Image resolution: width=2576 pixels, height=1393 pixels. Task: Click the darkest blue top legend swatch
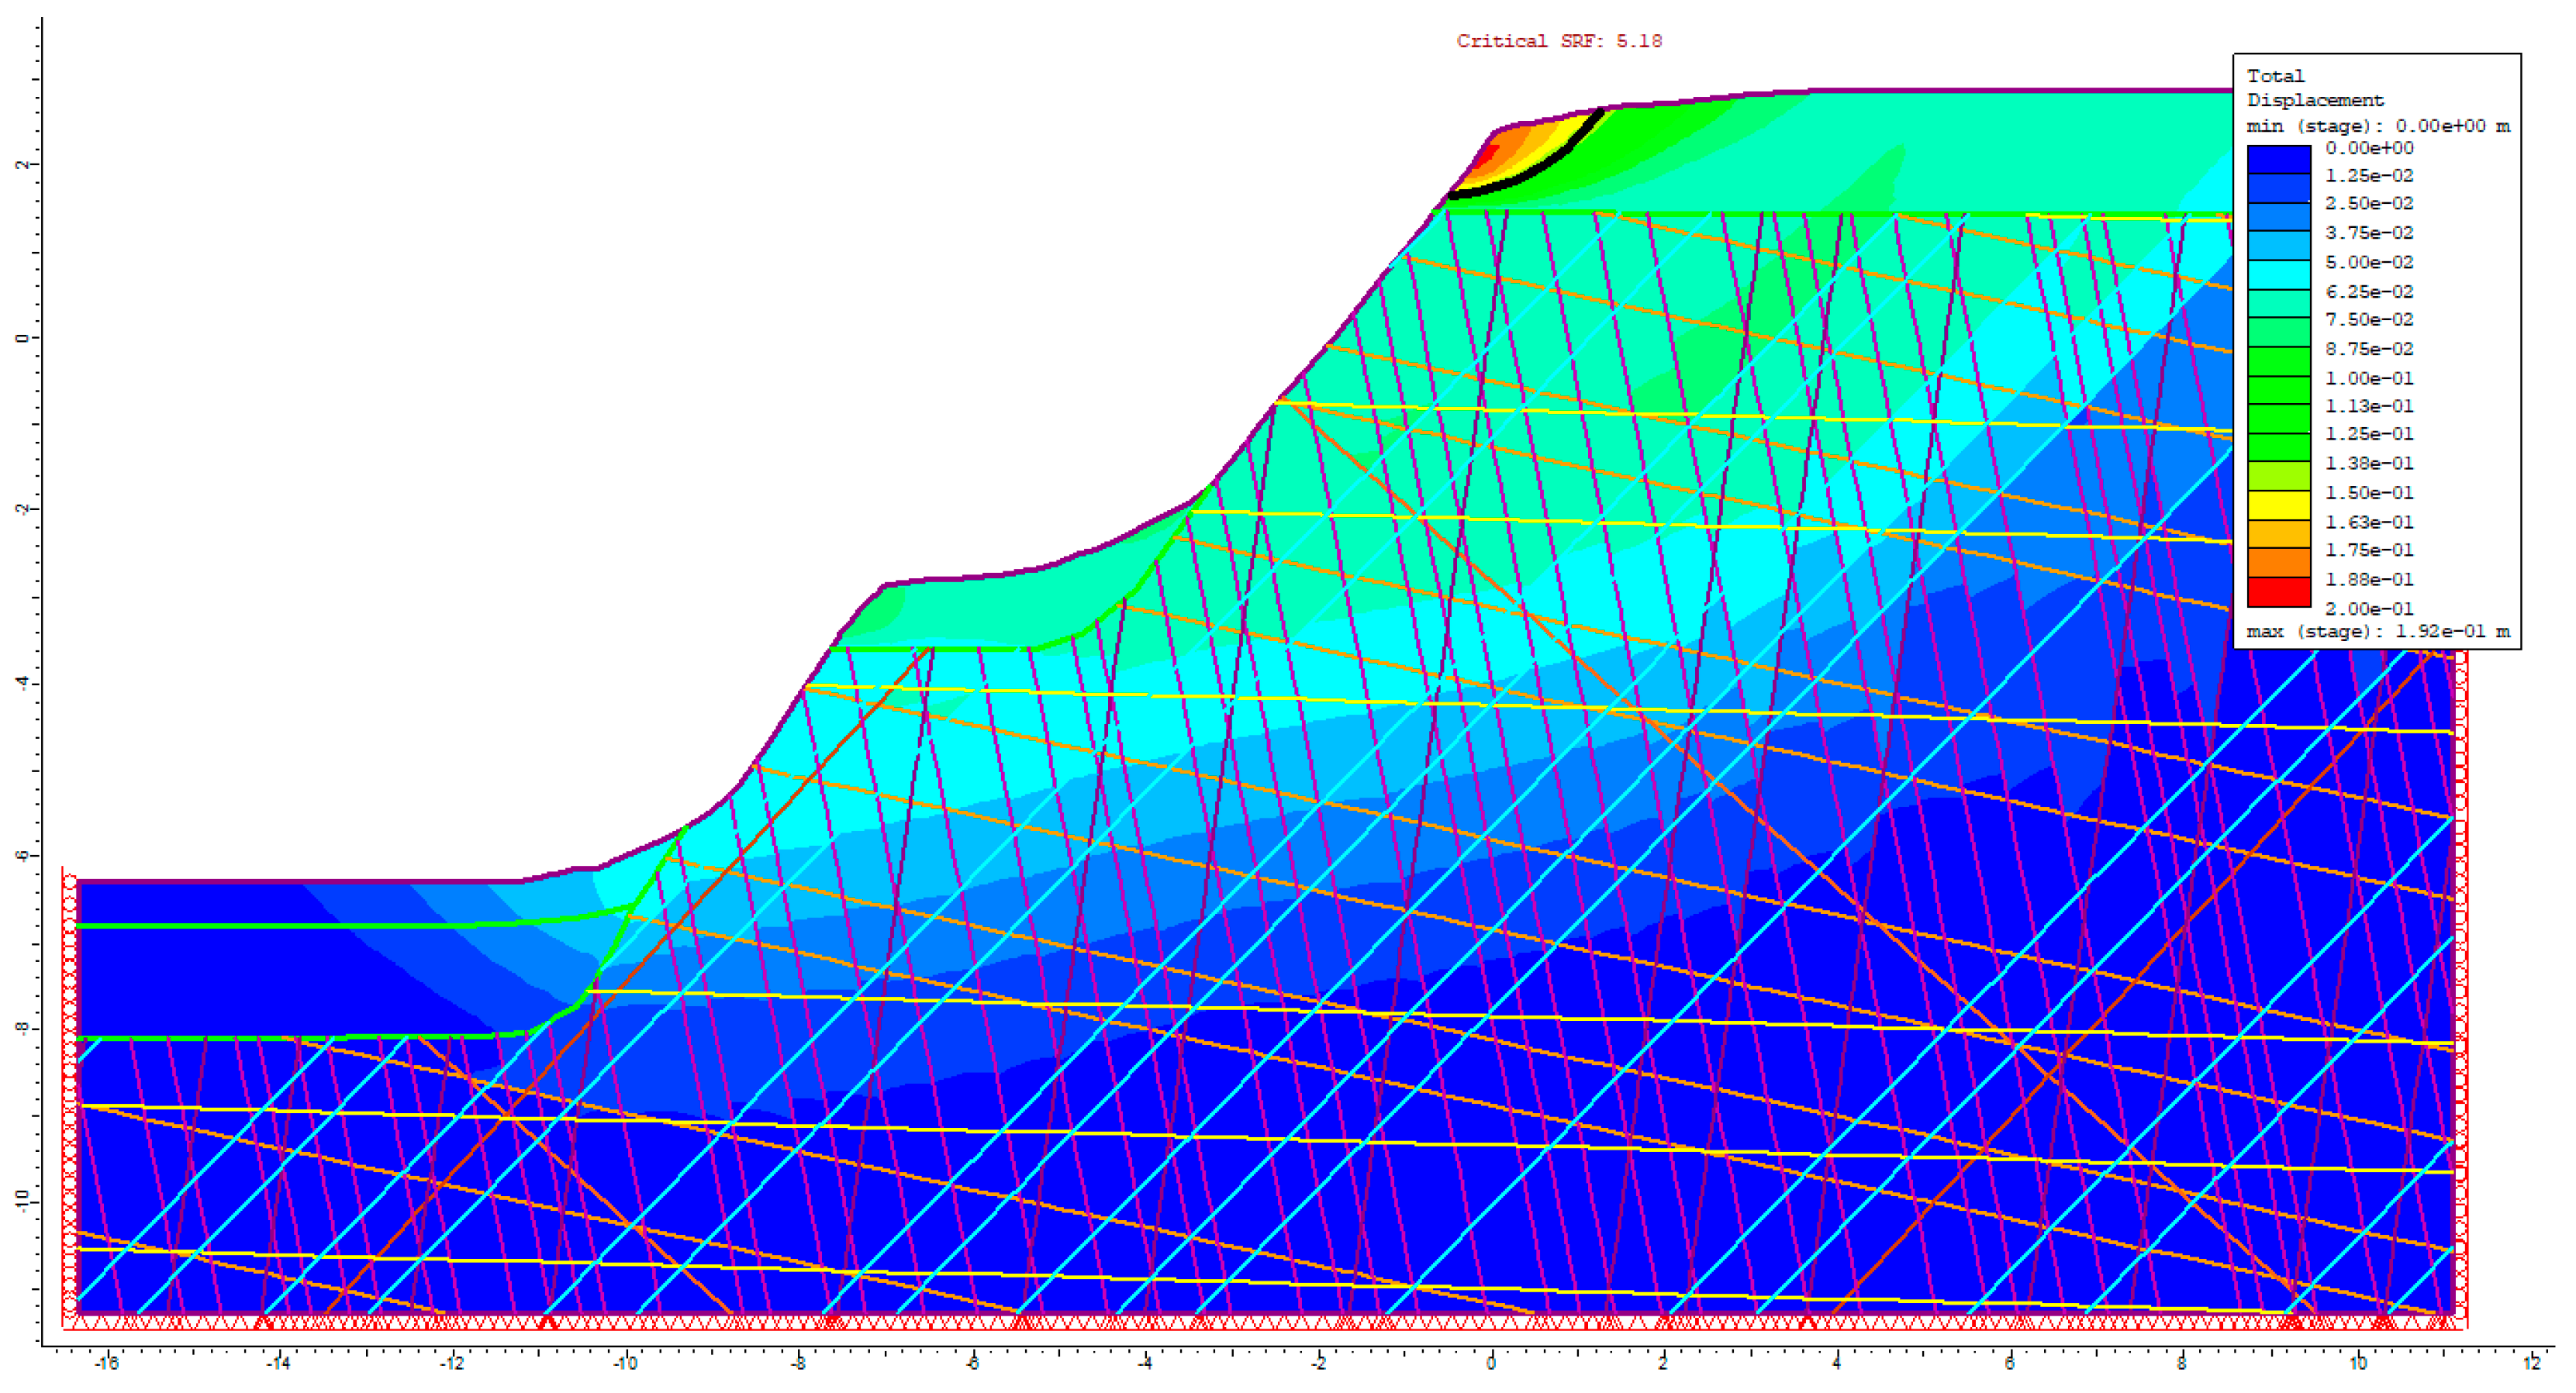coord(2278,160)
